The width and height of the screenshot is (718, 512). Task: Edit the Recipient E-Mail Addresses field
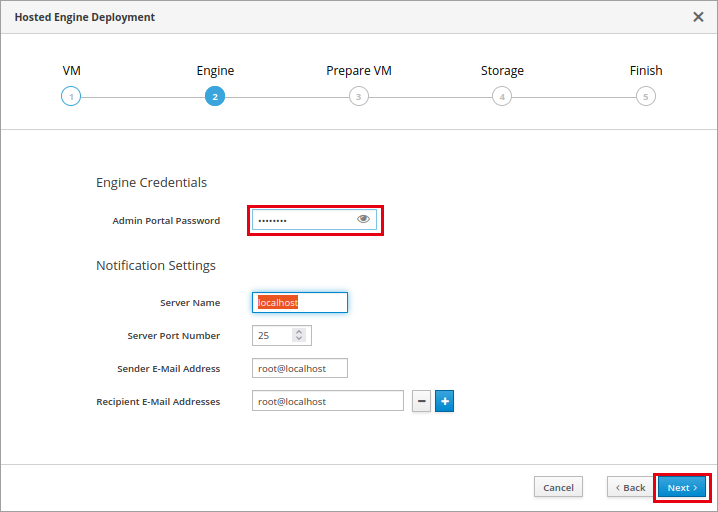click(x=328, y=401)
